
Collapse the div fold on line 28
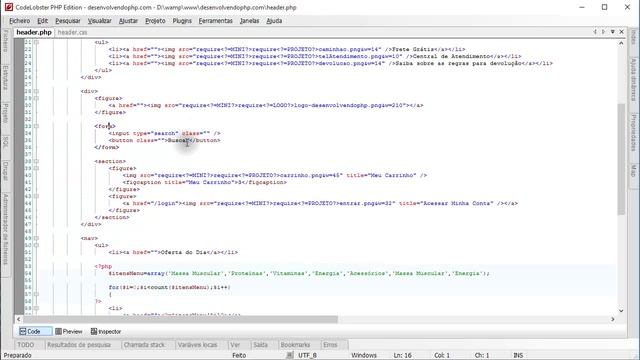(x=36, y=91)
